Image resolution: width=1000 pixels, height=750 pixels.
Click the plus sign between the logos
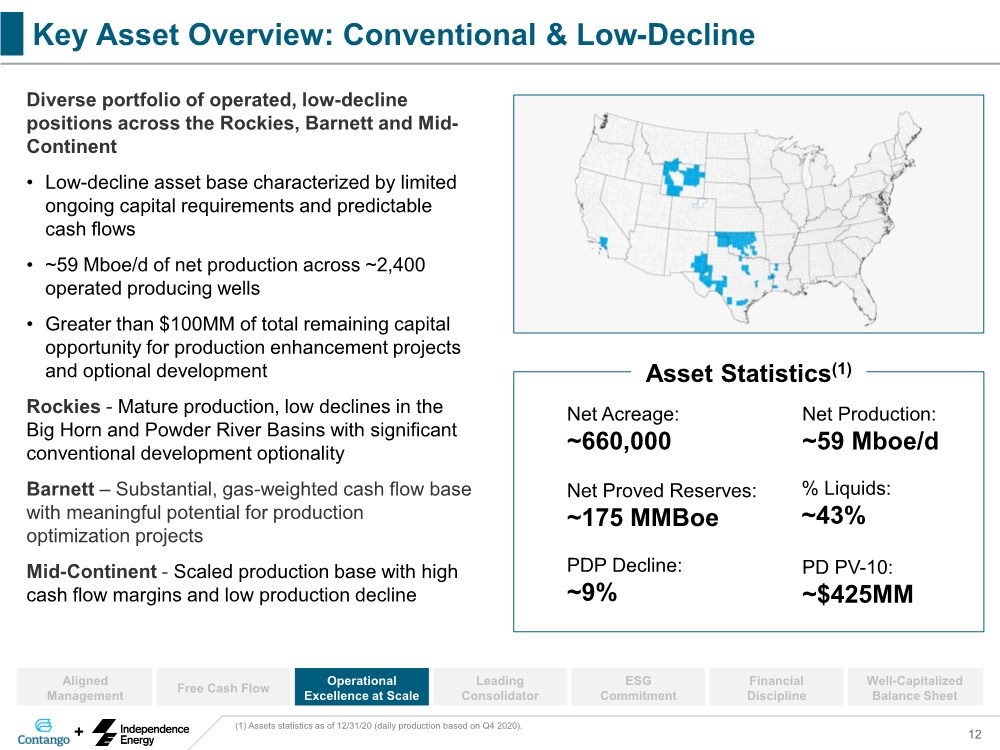[x=78, y=732]
